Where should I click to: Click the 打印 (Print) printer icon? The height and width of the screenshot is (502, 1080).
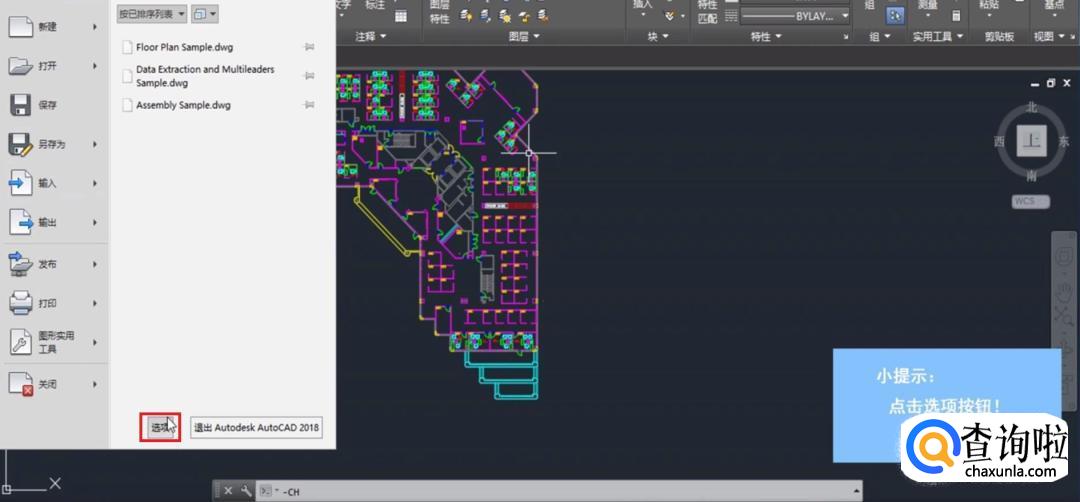(21, 302)
